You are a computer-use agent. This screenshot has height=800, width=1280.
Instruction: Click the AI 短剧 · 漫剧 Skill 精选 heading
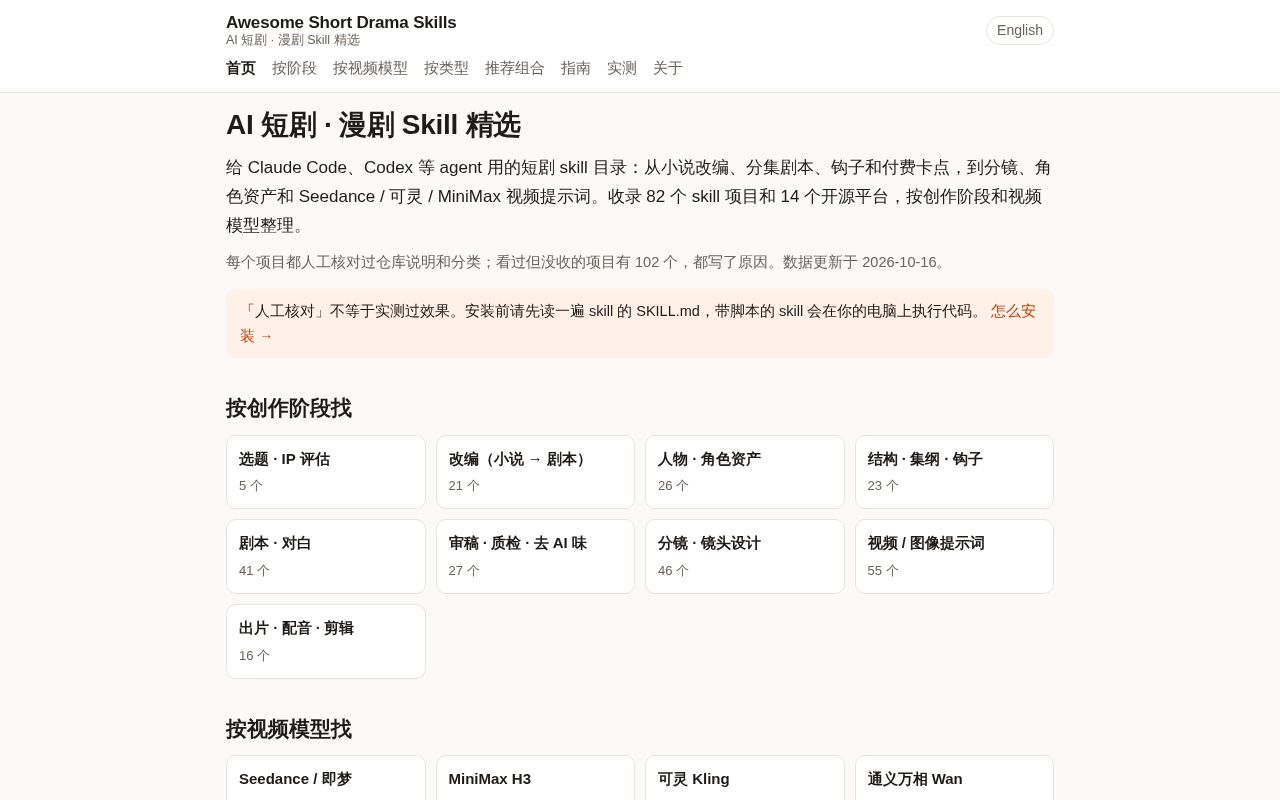tap(373, 125)
